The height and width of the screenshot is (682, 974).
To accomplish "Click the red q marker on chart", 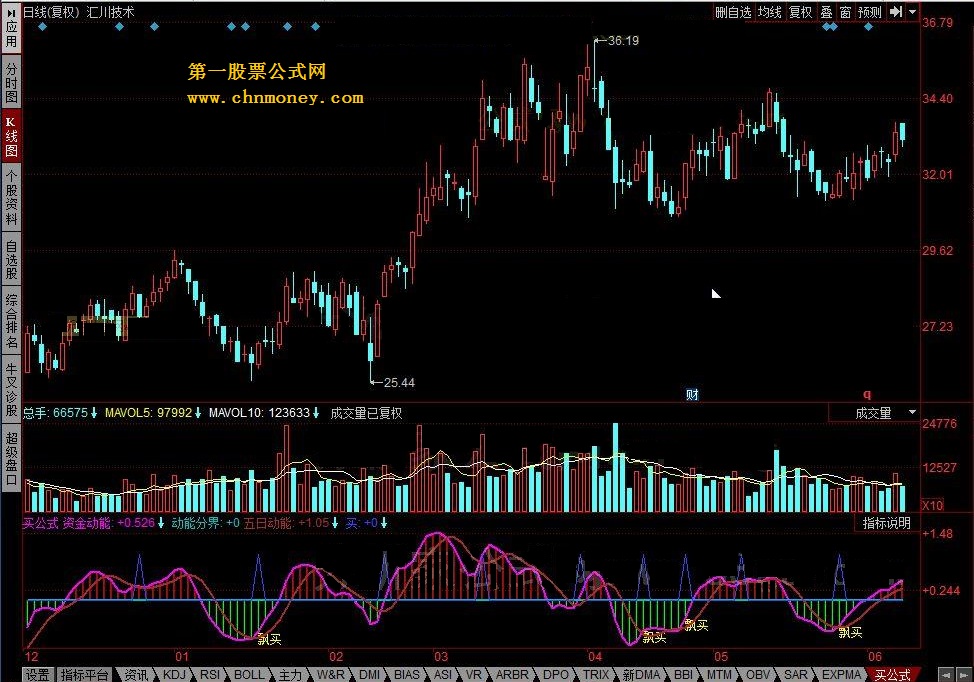I will (x=867, y=394).
